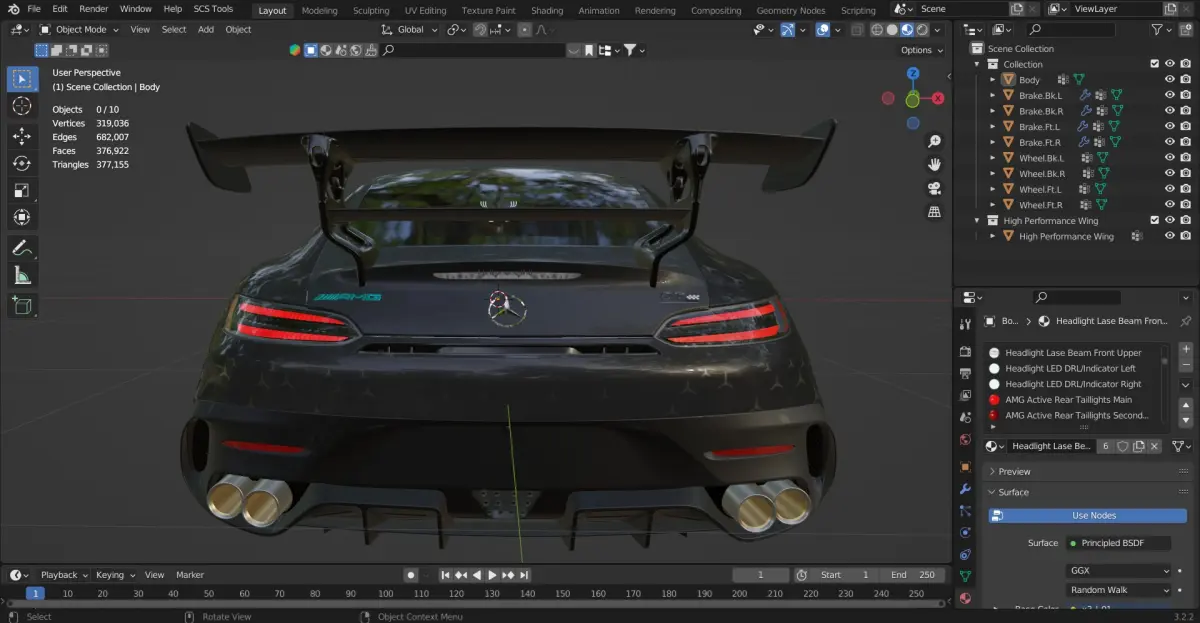Switch to the Geometry Nodes workspace tab
The height and width of the screenshot is (623, 1200).
pos(791,10)
